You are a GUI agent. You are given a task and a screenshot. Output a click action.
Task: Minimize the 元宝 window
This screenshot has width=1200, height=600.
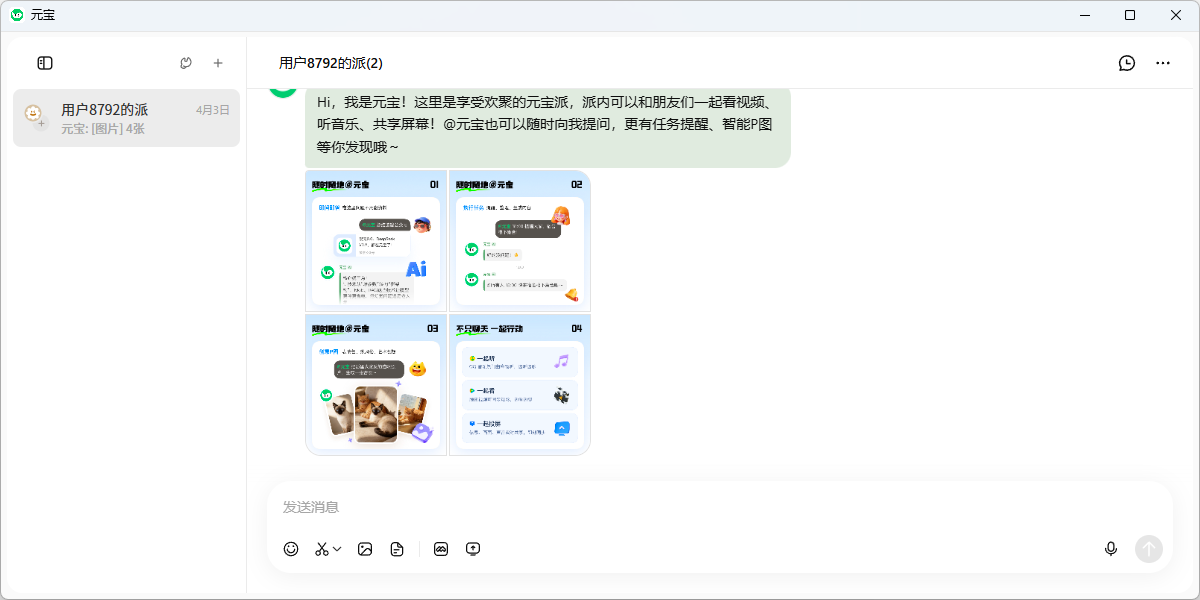point(1084,15)
